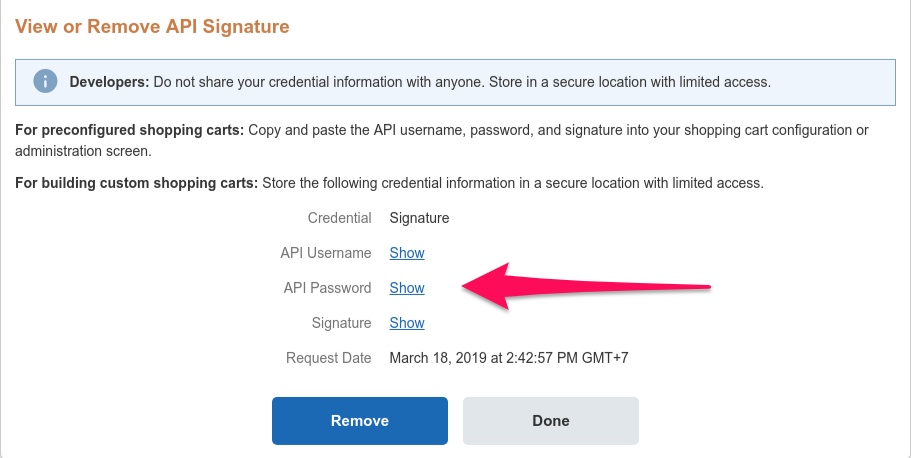Click the 'View or Remove API Signature' heading

pos(152,27)
